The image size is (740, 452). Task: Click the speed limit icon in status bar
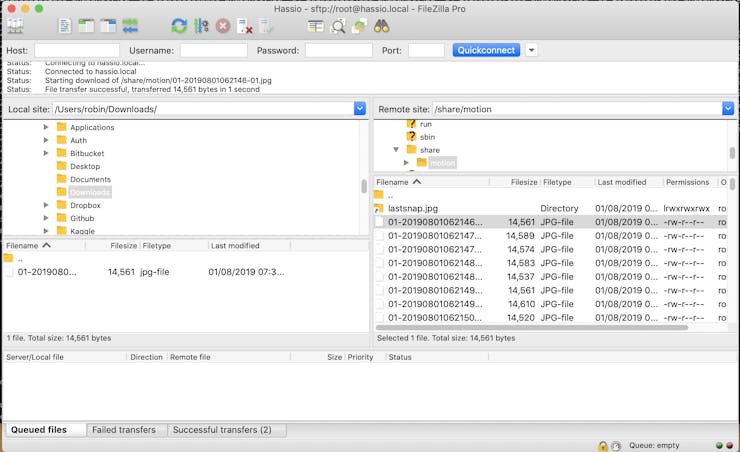(616, 445)
